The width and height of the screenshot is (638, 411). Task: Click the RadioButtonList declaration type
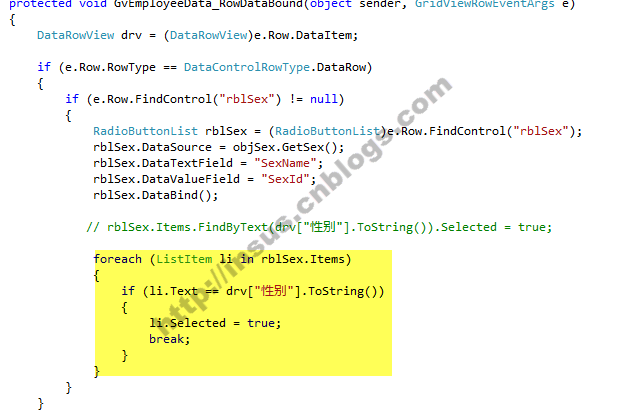145,131
